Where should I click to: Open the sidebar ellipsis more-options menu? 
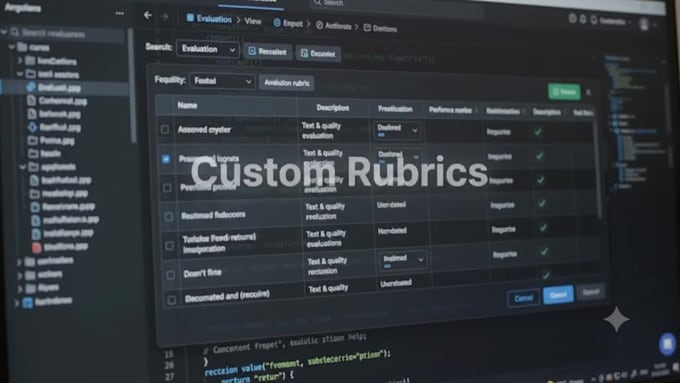click(120, 13)
